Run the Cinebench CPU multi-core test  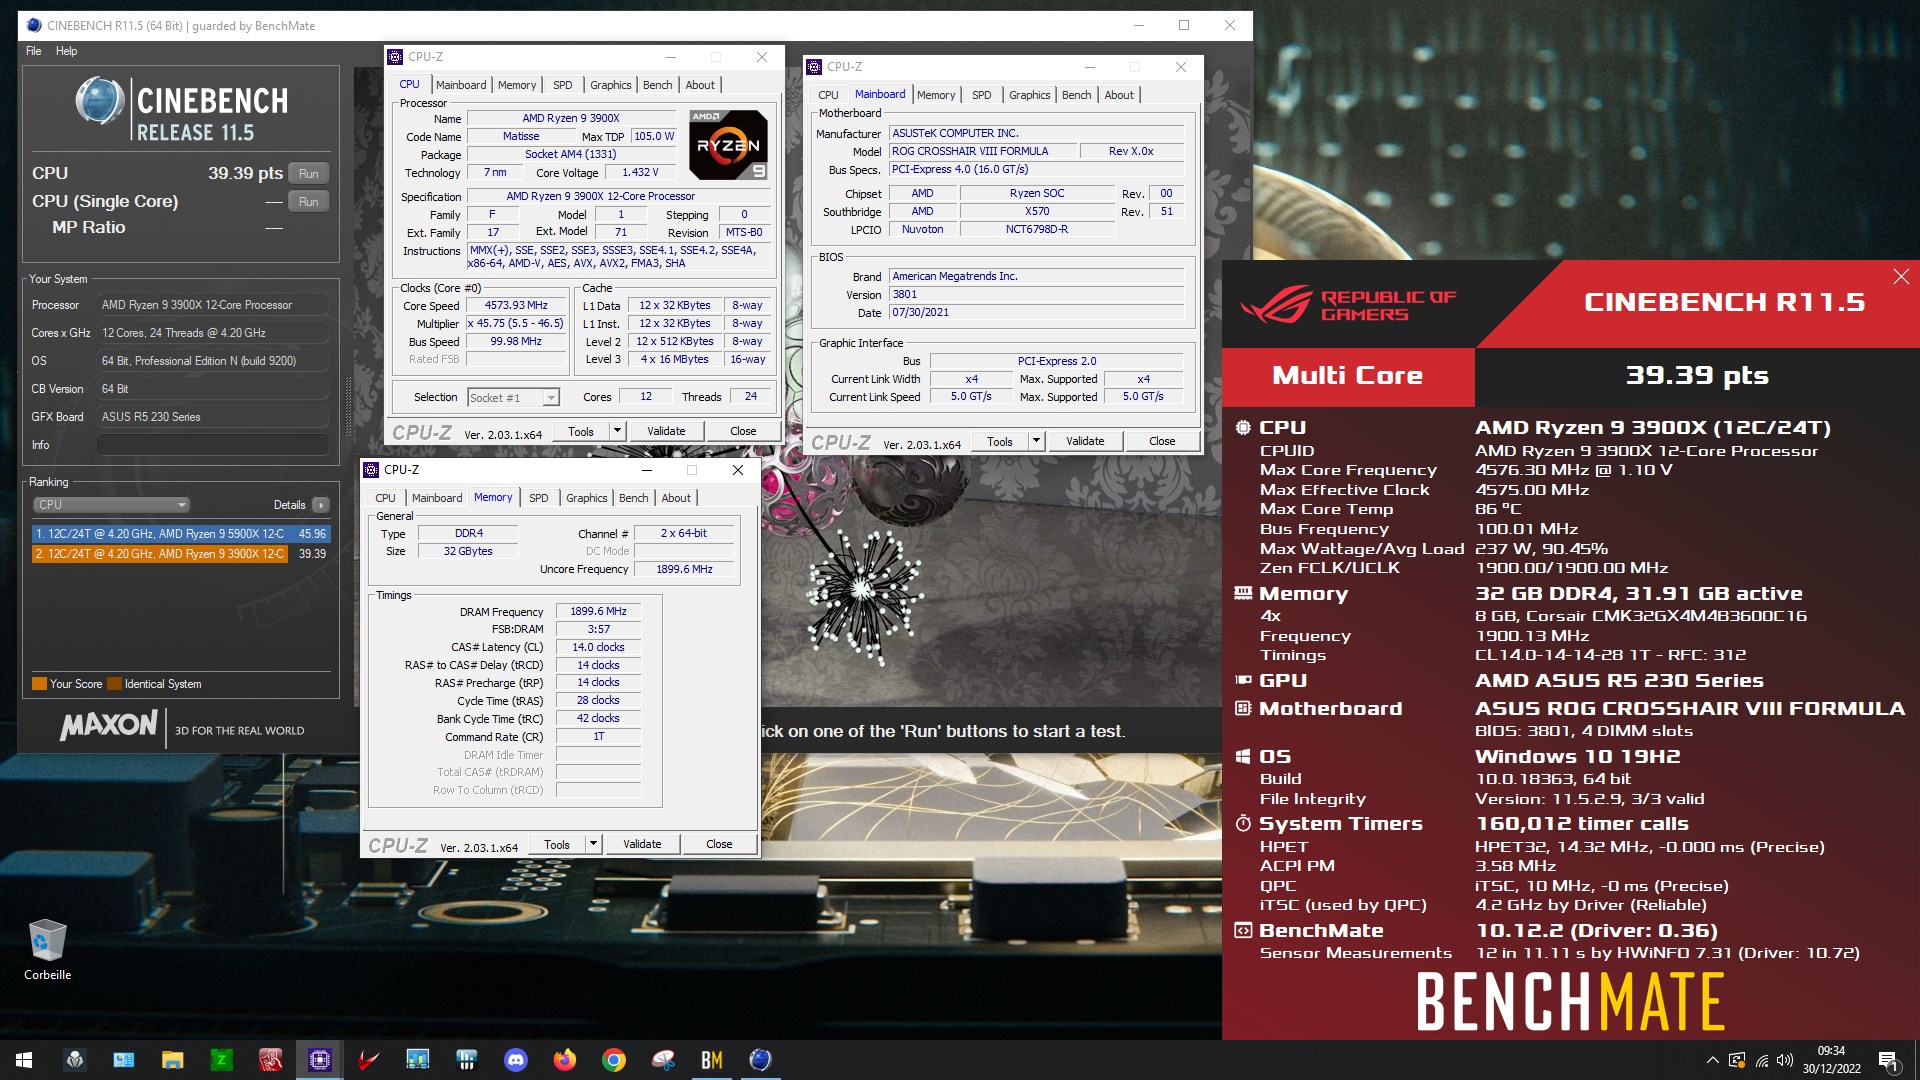309,174
